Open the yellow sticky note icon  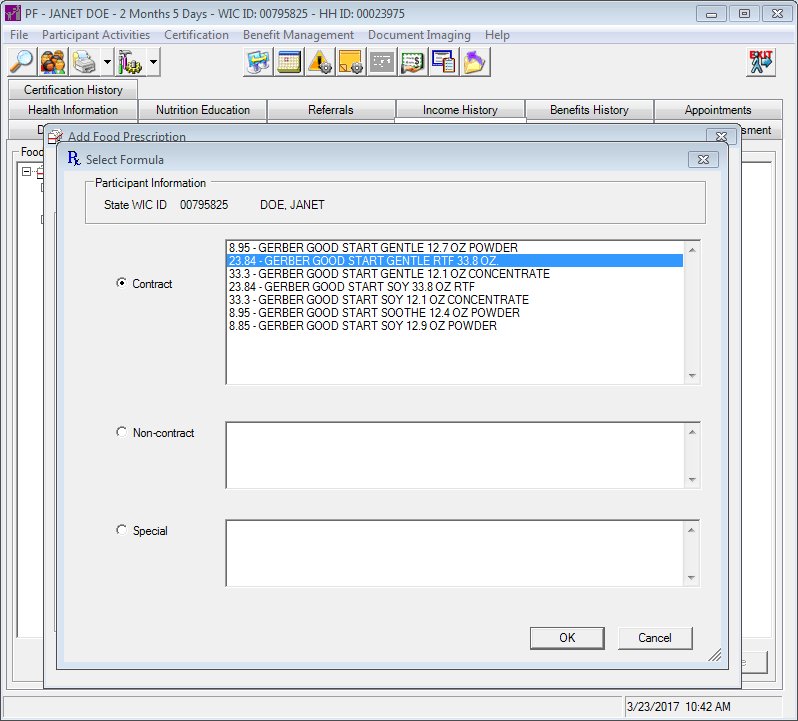tap(351, 62)
